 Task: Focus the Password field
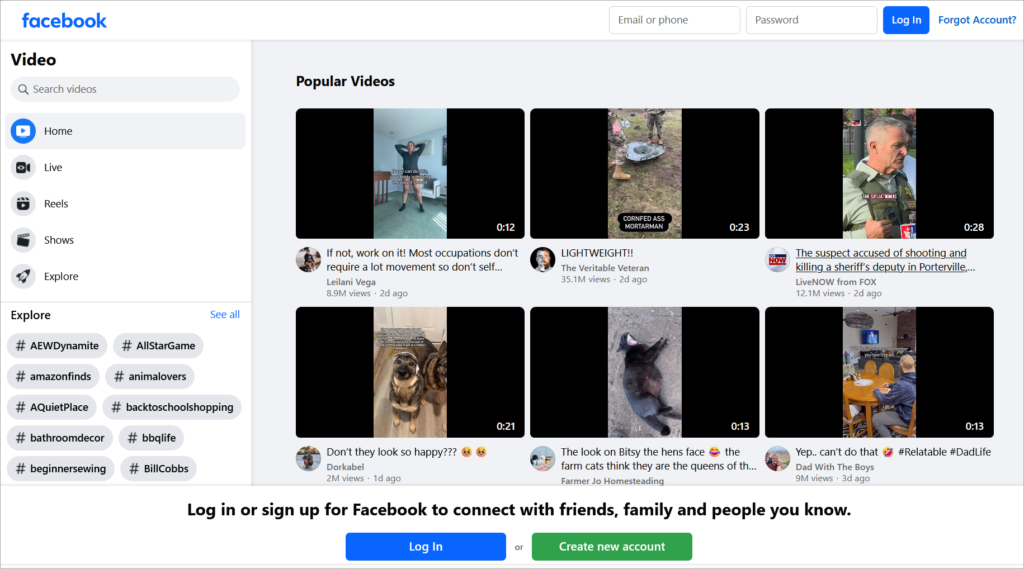click(811, 20)
